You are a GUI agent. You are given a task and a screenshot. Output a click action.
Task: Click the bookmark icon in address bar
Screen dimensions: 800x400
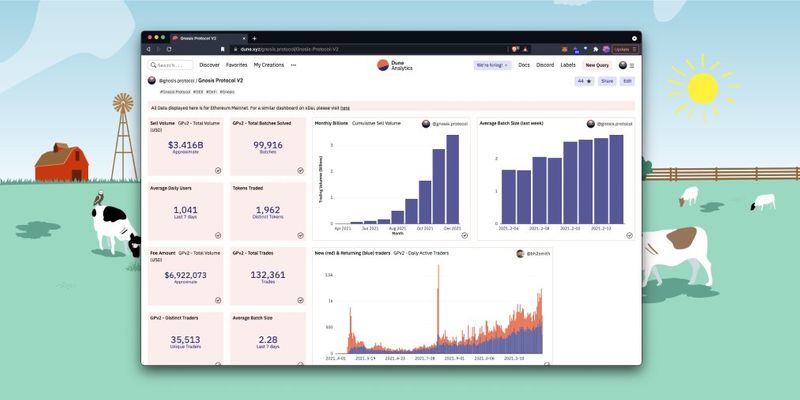coord(222,49)
